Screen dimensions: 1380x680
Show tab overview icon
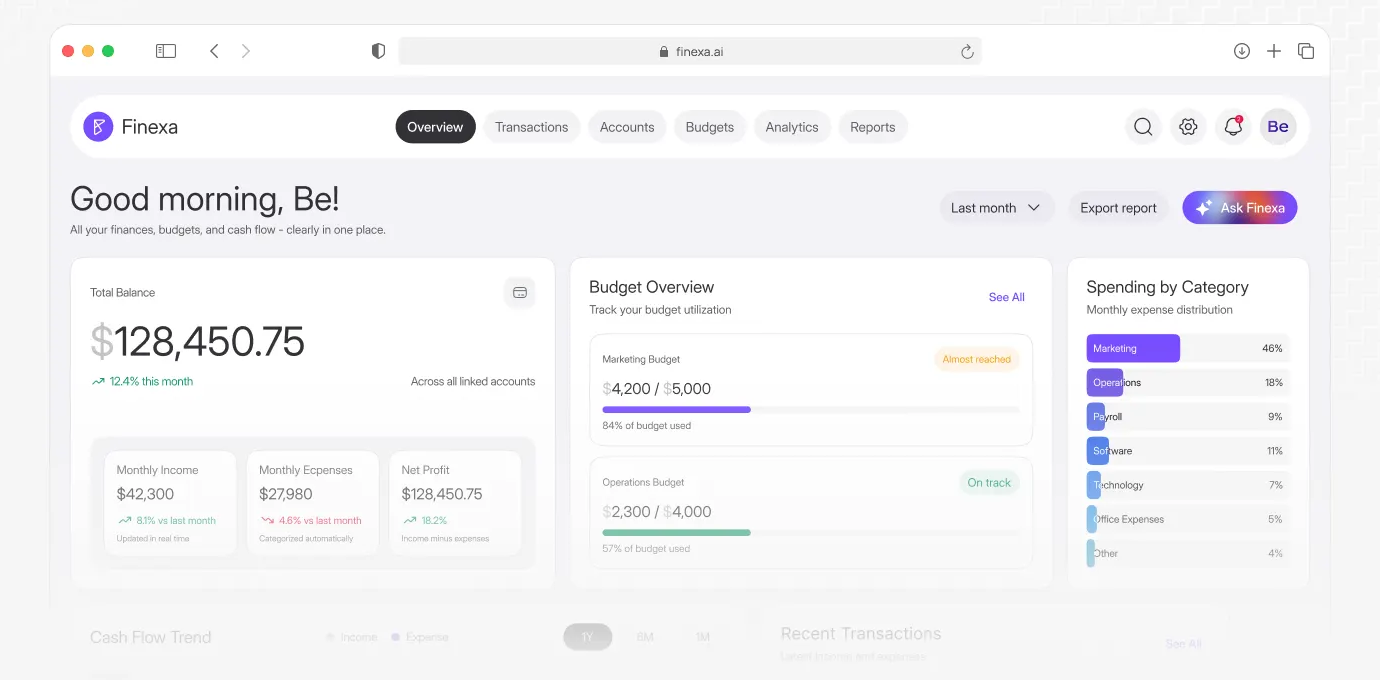tap(1306, 51)
